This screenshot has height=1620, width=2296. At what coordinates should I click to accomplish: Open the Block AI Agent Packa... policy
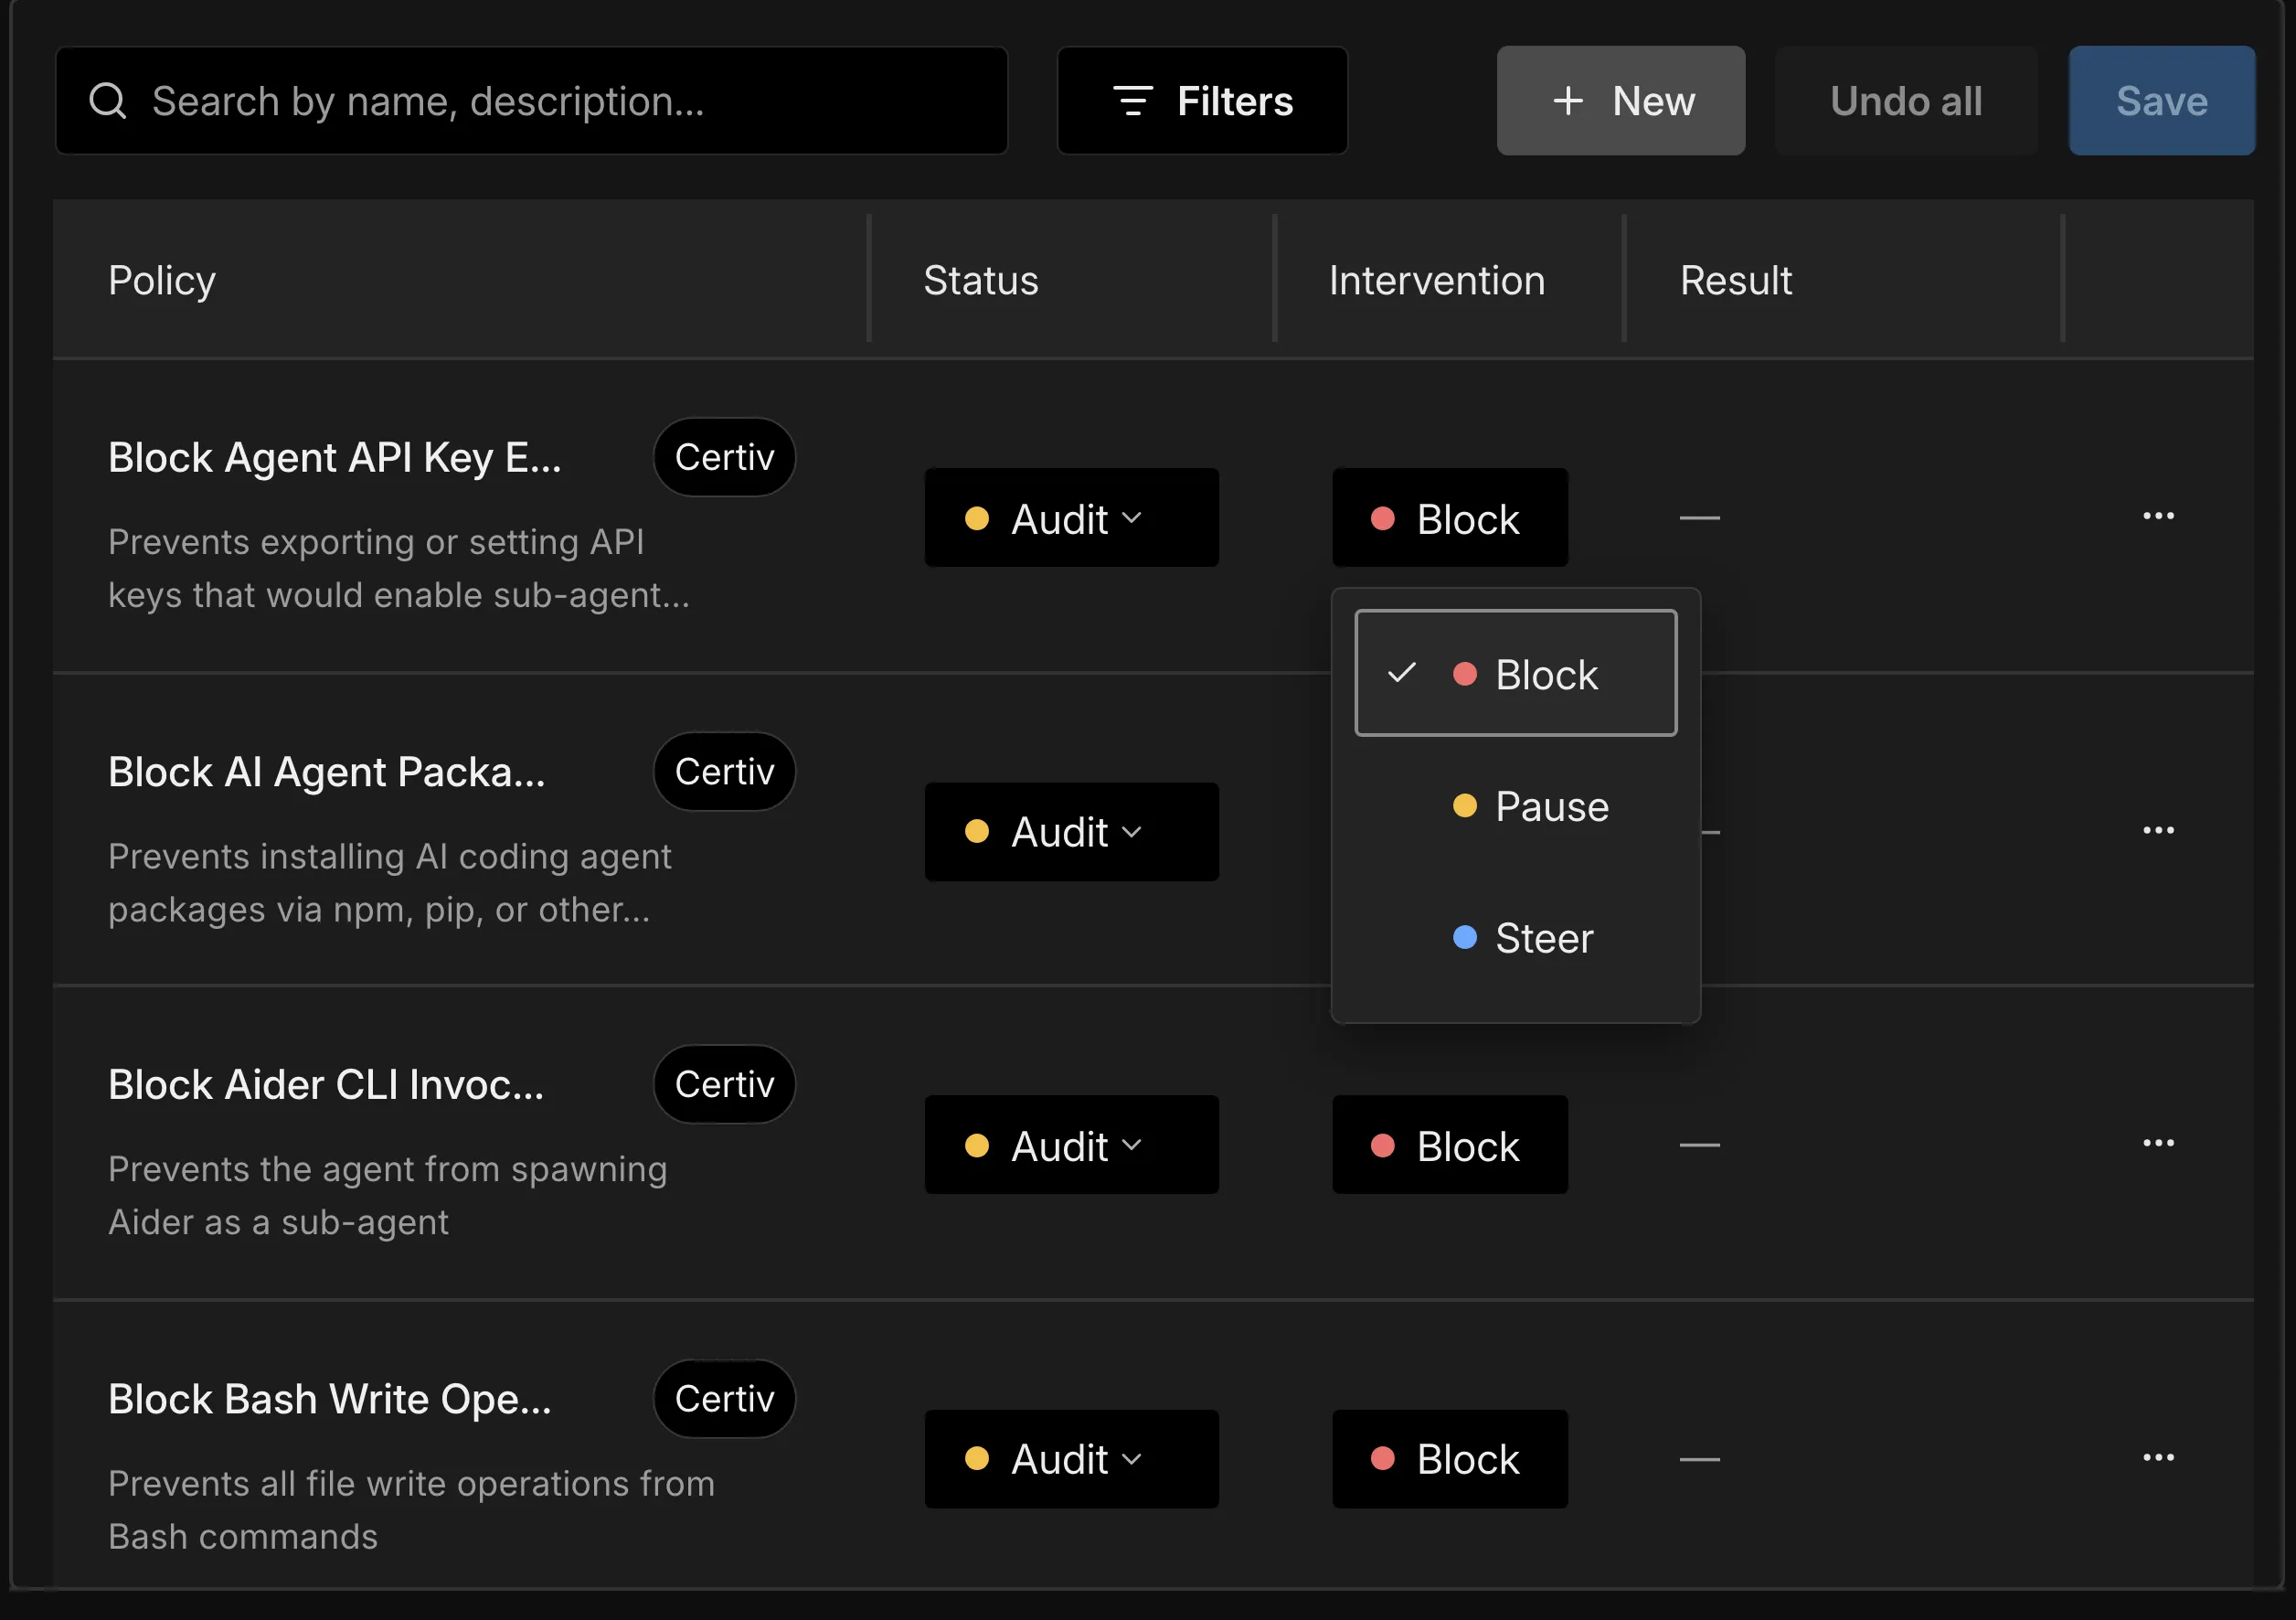pyautogui.click(x=327, y=772)
